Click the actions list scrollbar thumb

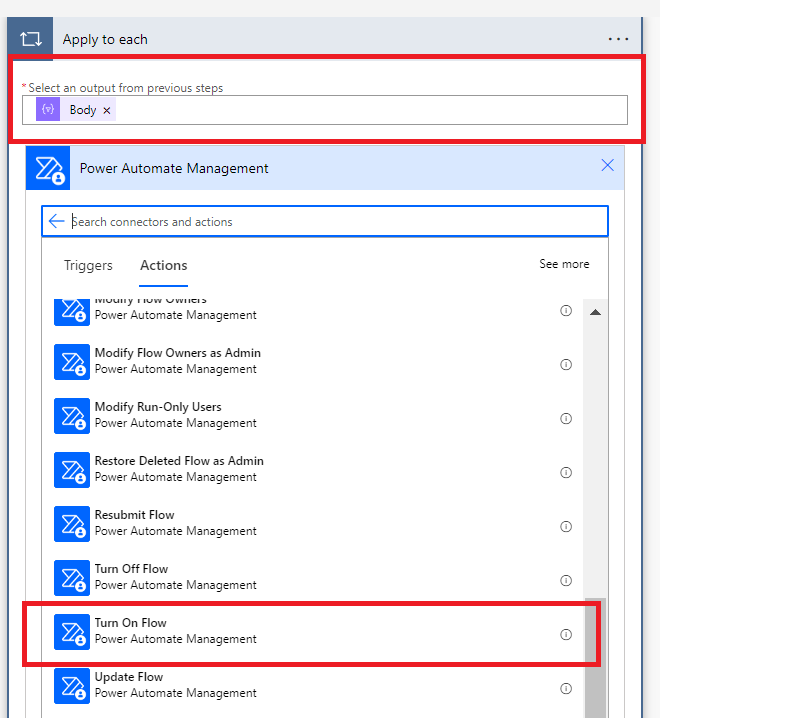[x=596, y=658]
